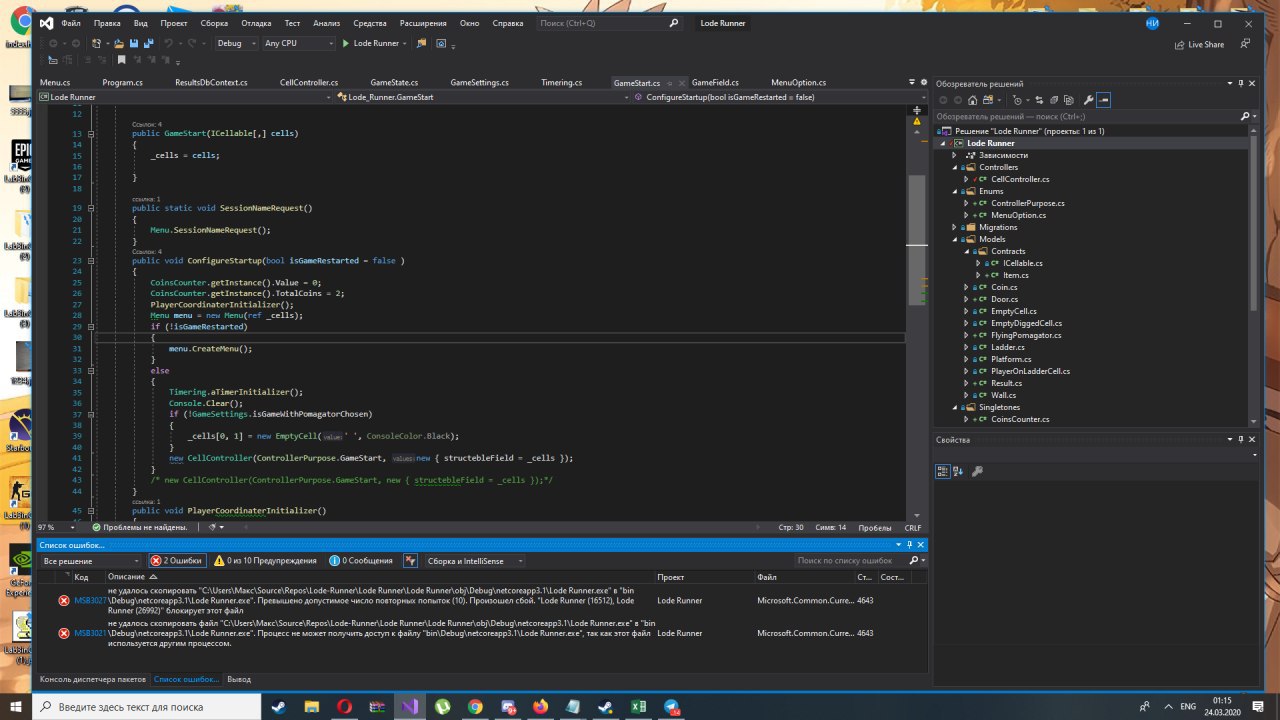Click the Open File folder icon
Screen dimensions: 1280x720
point(119,43)
